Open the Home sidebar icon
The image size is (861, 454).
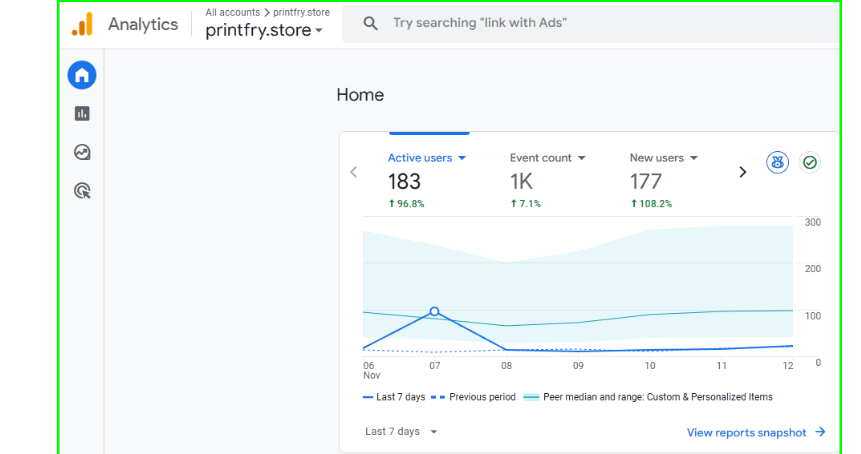pos(82,75)
